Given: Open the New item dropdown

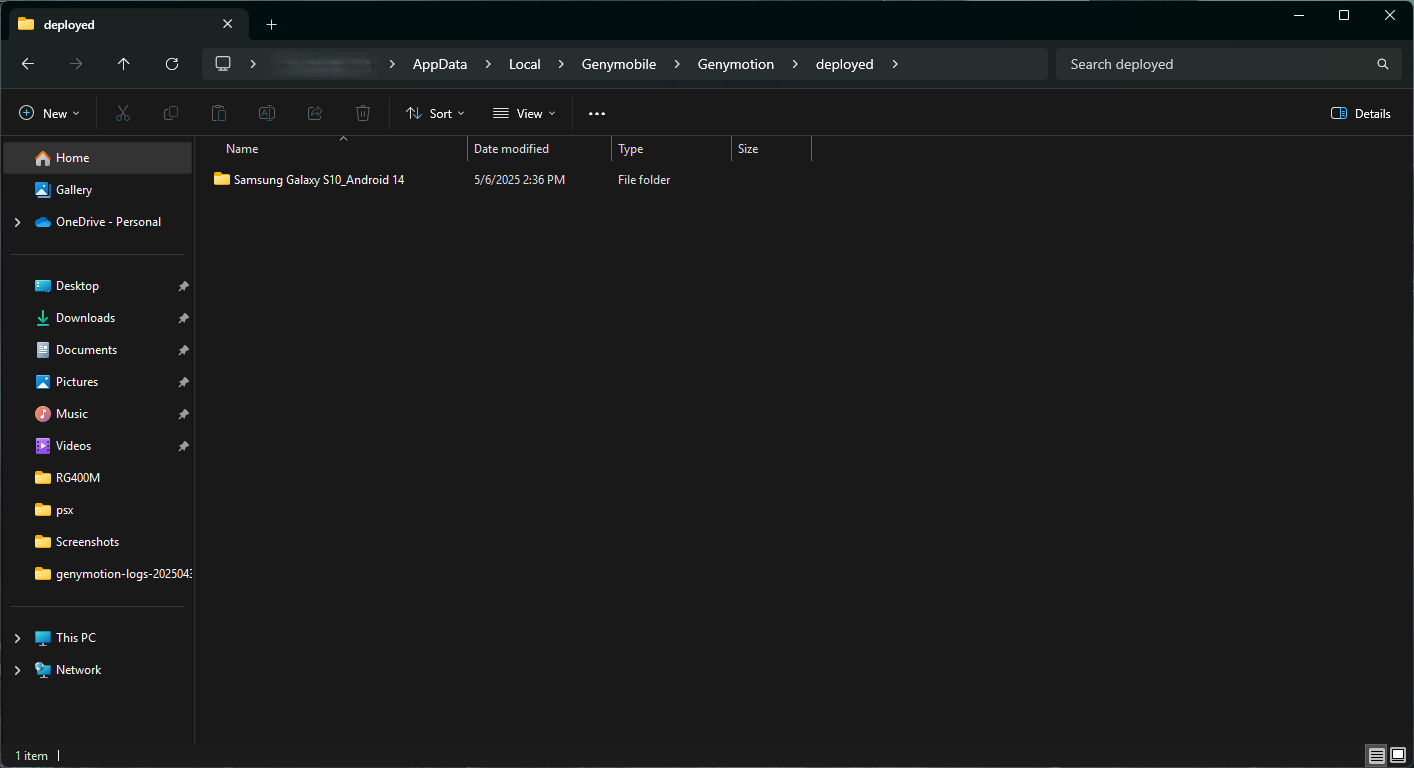Looking at the screenshot, I should coord(49,114).
